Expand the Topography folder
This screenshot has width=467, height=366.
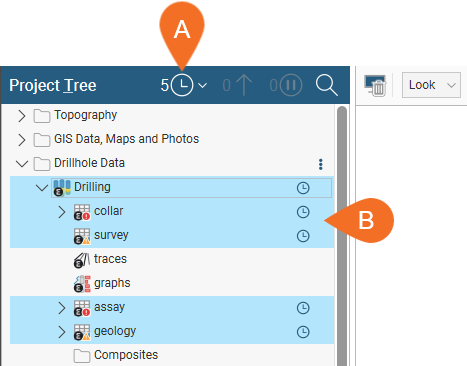(x=22, y=116)
